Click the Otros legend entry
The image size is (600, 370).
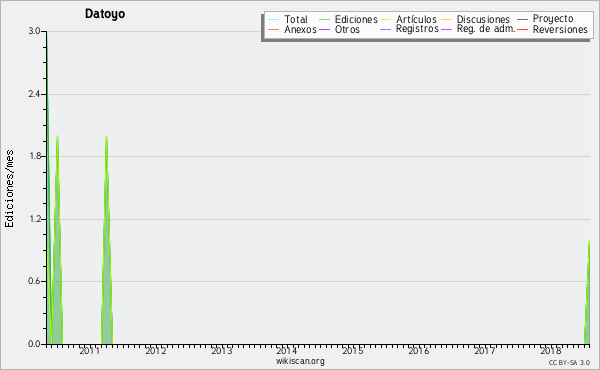pos(339,29)
